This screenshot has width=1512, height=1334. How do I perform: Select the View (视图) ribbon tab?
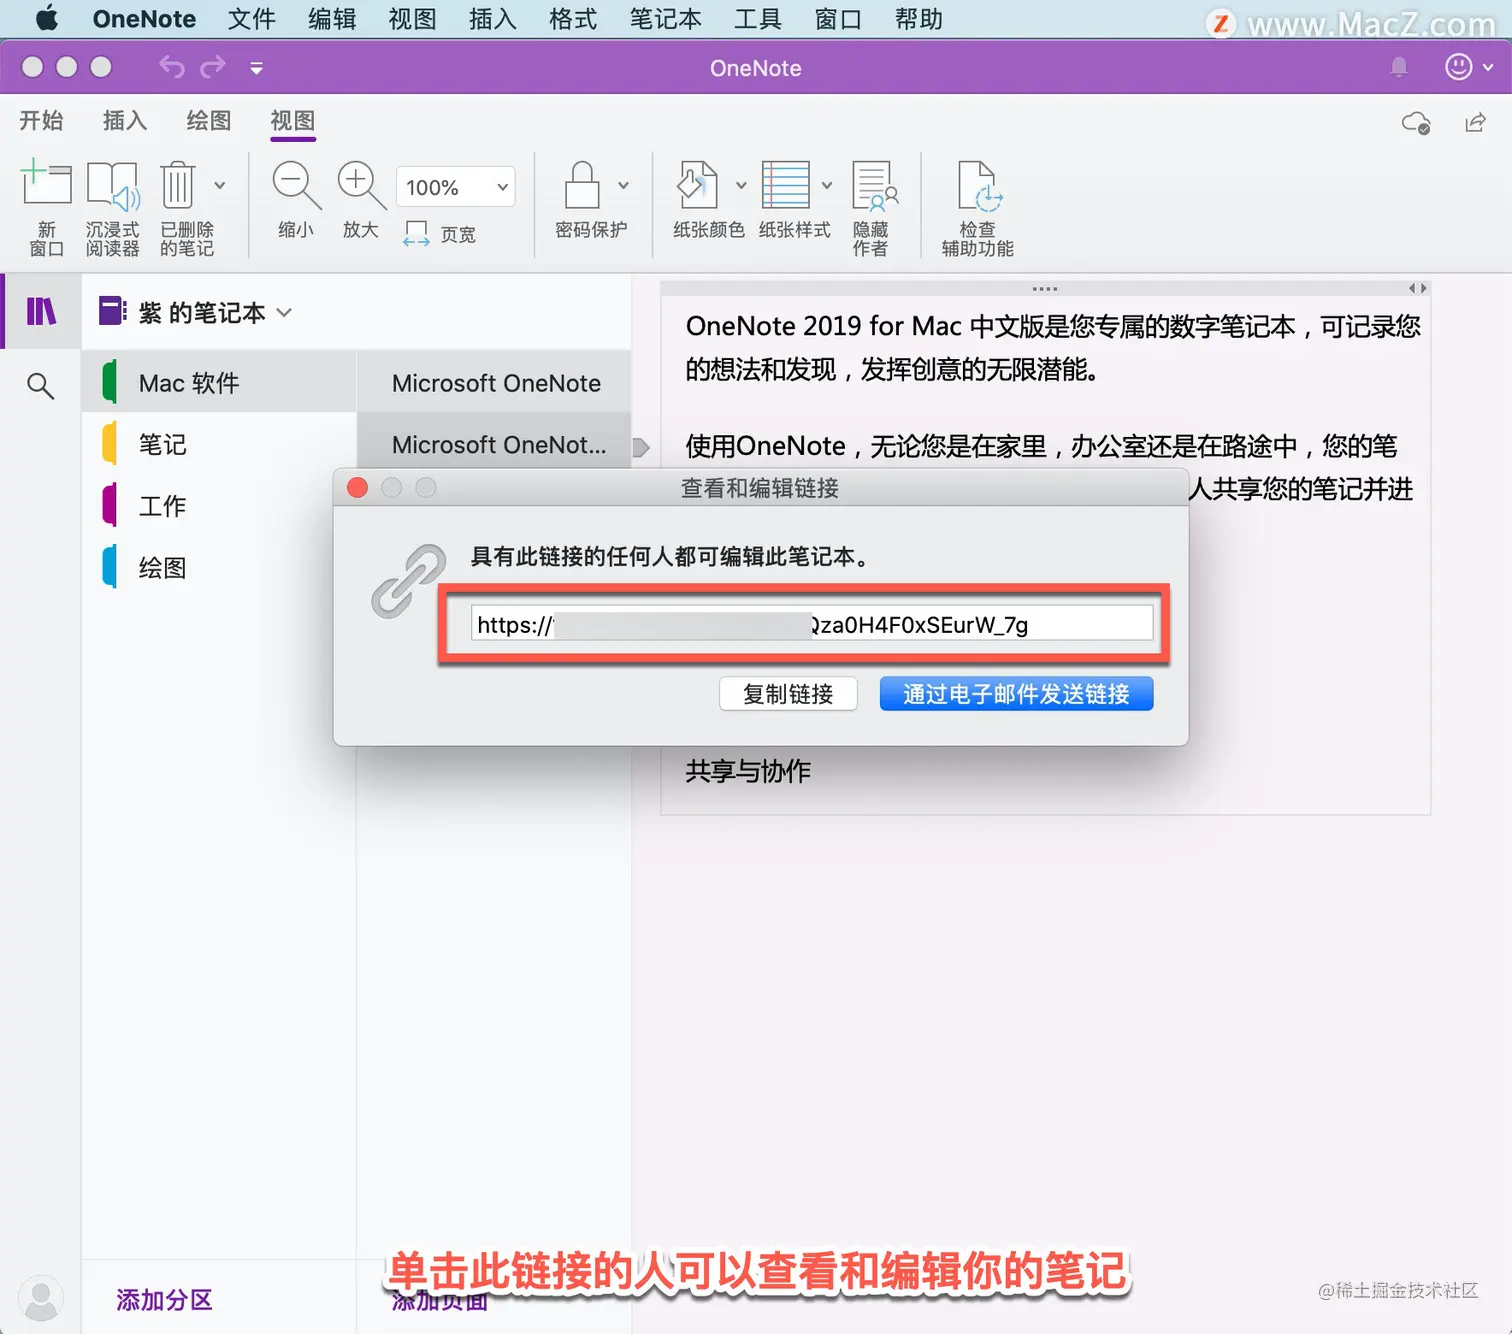293,121
